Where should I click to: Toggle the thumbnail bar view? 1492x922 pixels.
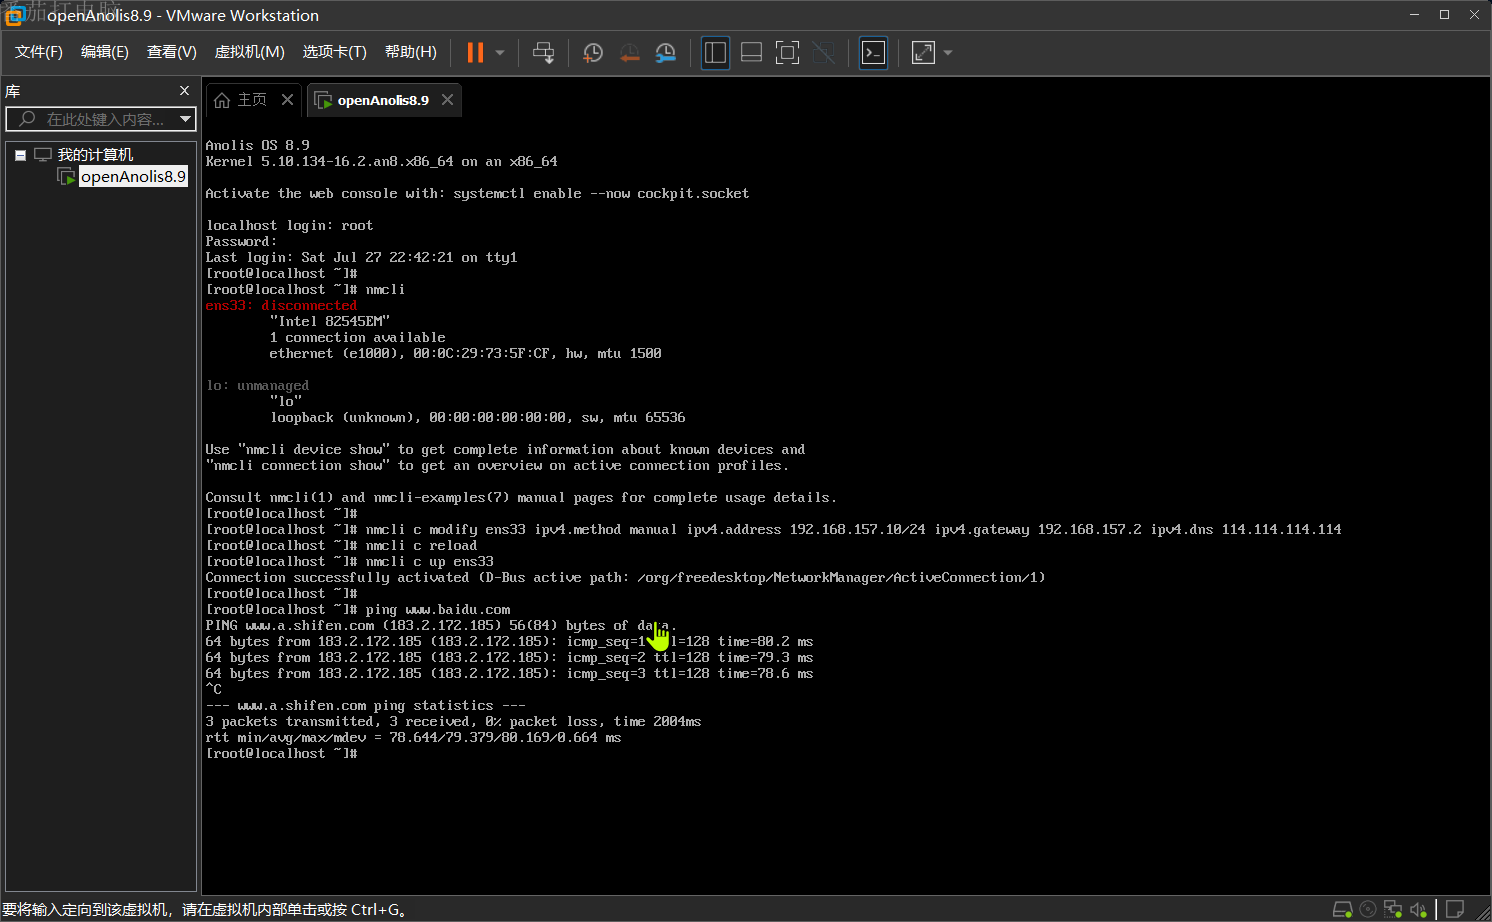point(751,53)
